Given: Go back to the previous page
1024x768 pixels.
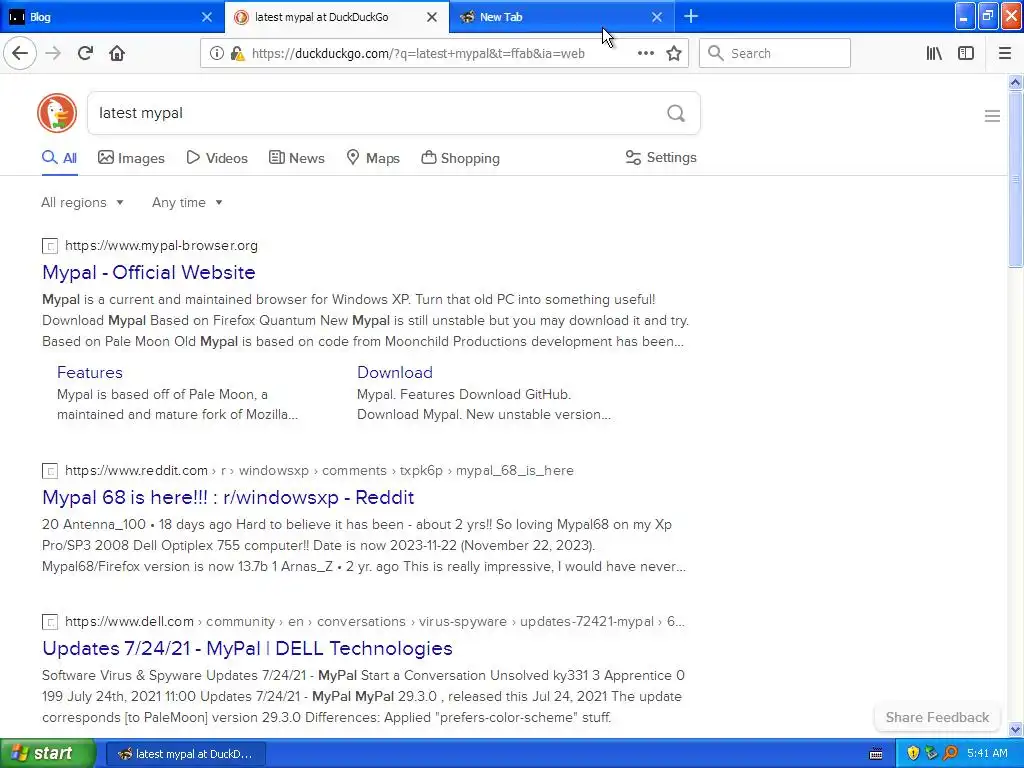Looking at the screenshot, I should click(20, 53).
